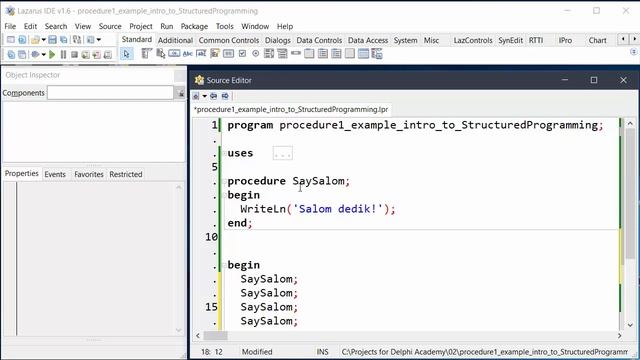Screen dimensions: 640x360
Task: Pick the TFrame component icon
Action: click(x=363, y=53)
